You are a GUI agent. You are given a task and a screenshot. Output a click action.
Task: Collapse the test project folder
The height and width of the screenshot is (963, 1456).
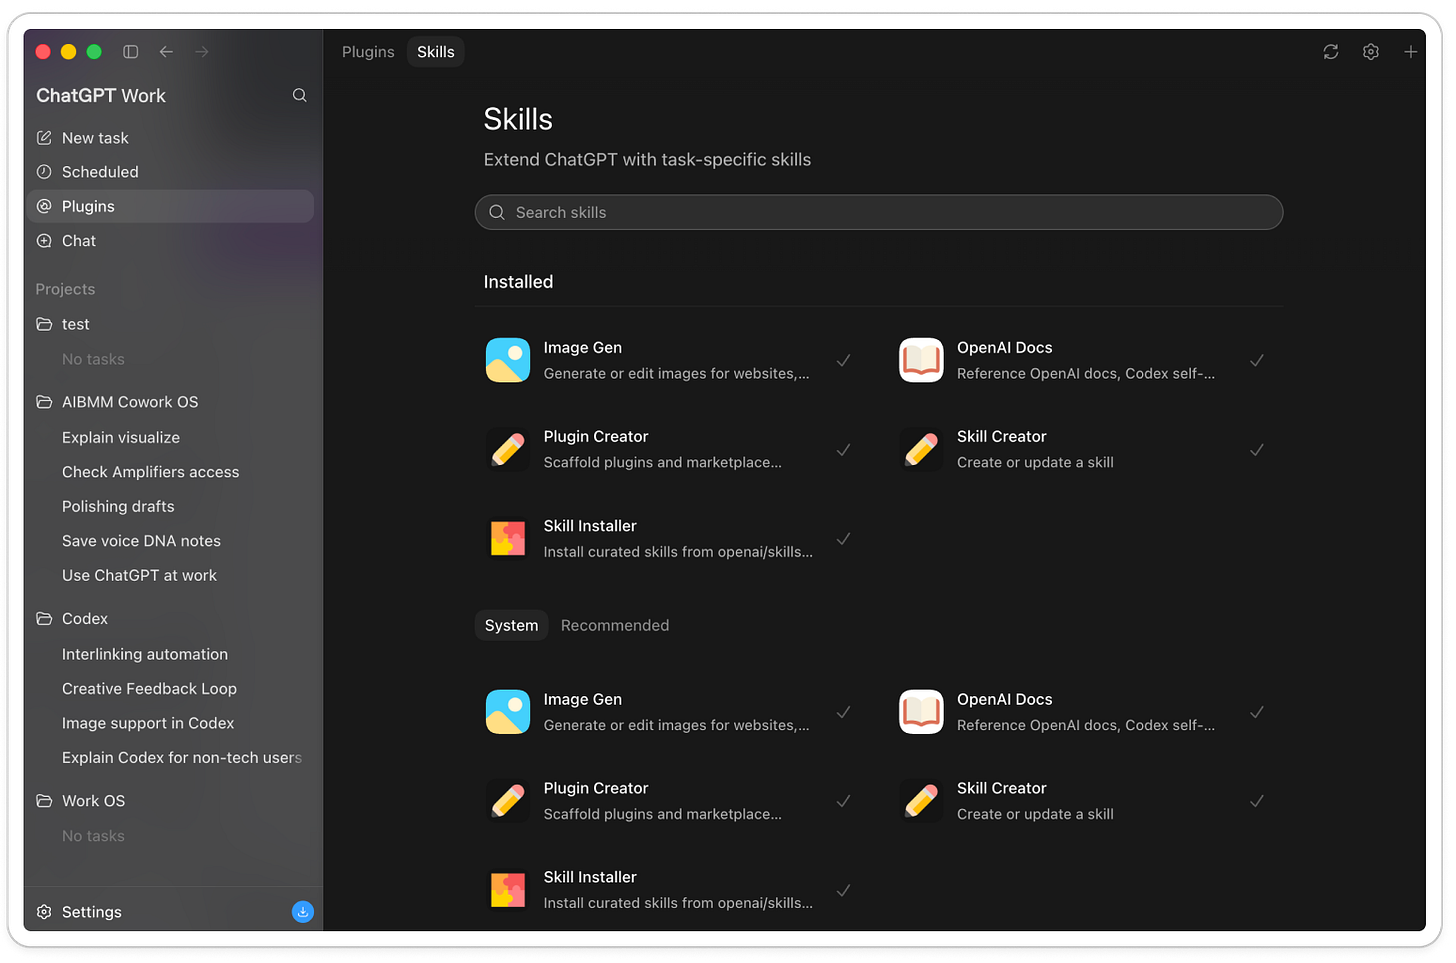tap(44, 324)
